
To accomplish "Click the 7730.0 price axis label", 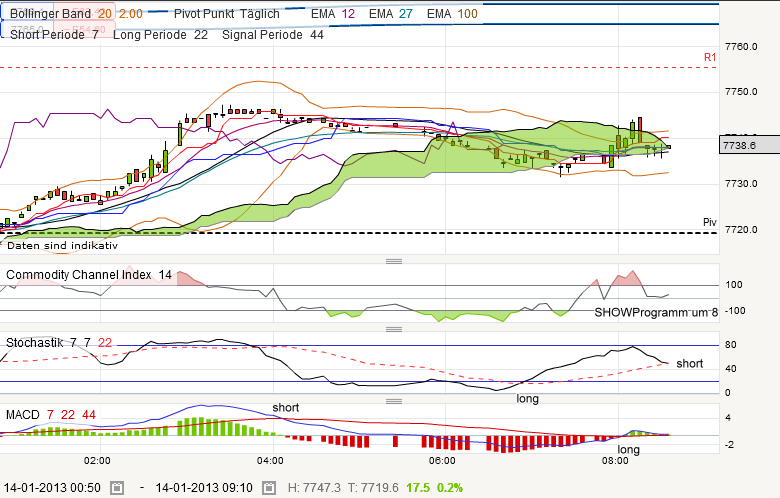I will 741,184.
